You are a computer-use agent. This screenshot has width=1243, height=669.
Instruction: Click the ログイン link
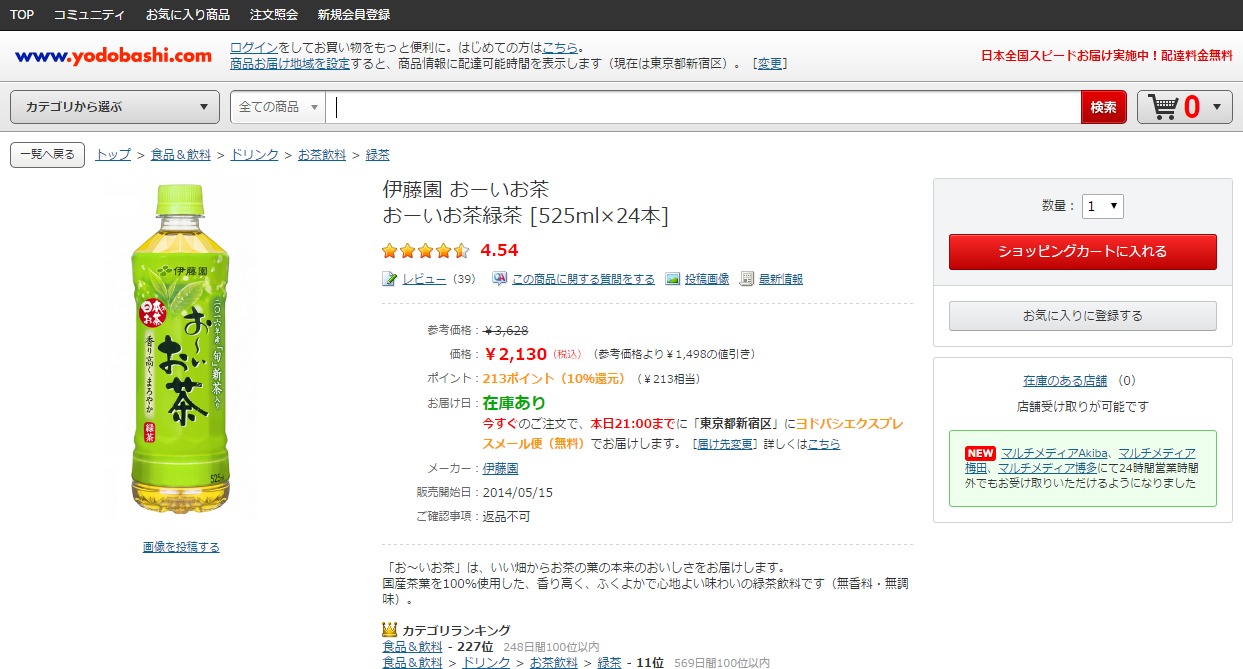pyautogui.click(x=254, y=48)
